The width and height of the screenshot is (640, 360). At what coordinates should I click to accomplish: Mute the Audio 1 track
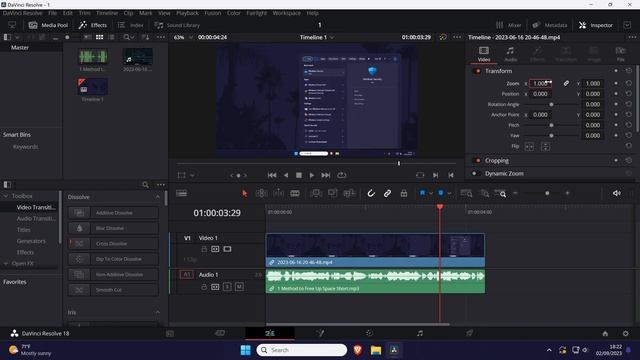coord(239,287)
